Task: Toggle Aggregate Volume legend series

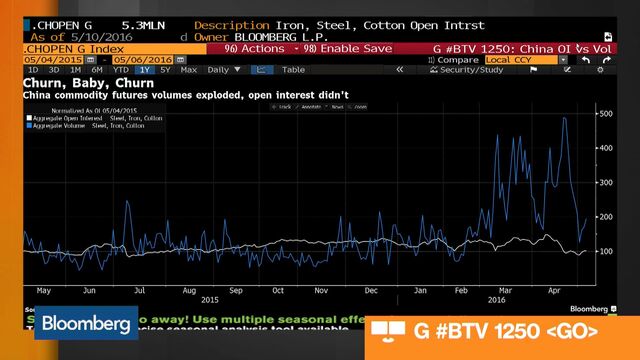Action: 29,126
